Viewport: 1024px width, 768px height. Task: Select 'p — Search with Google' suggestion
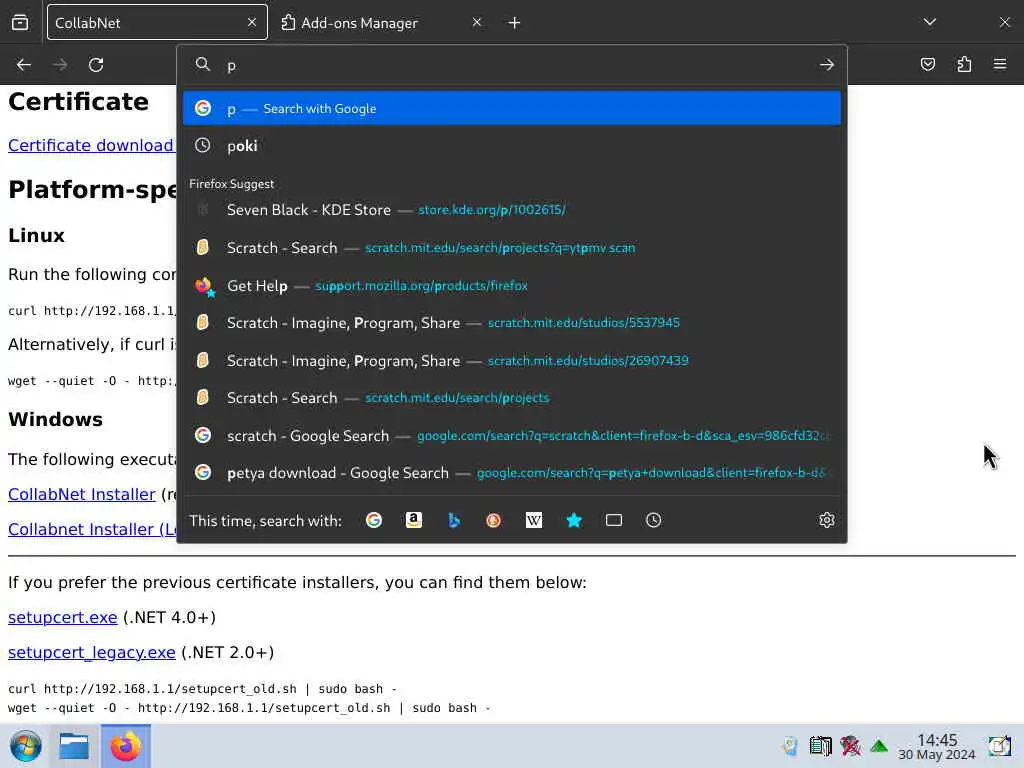coord(512,108)
